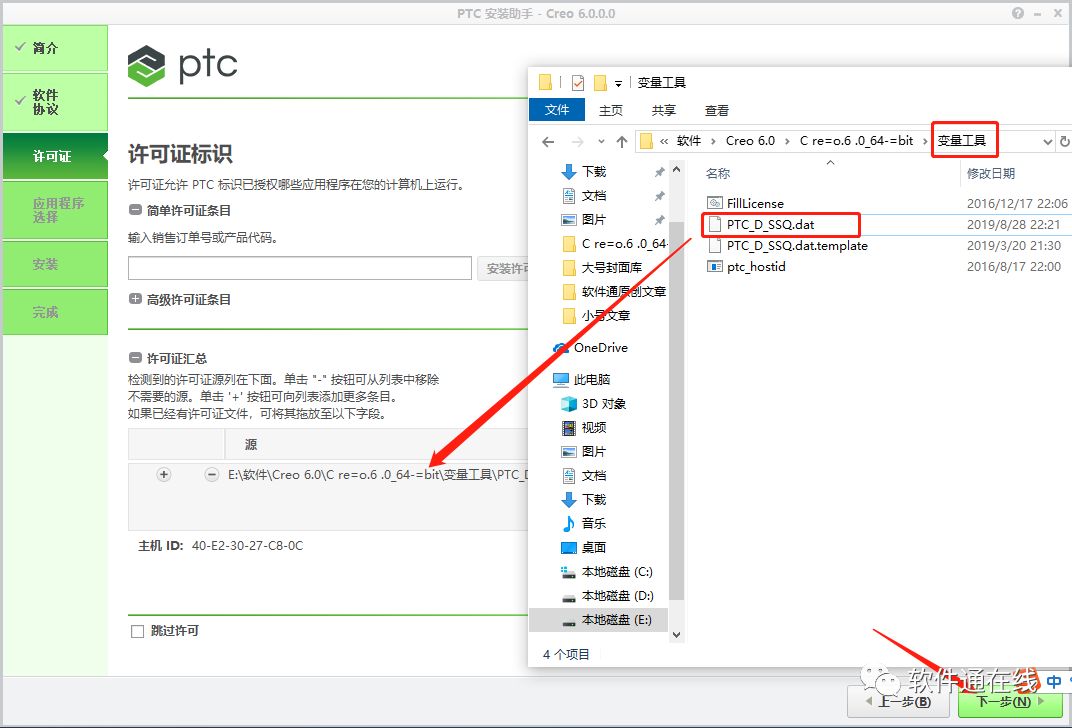This screenshot has width=1072, height=728.
Task: Open the quick access toolbar dropdown arrow
Action: (618, 83)
